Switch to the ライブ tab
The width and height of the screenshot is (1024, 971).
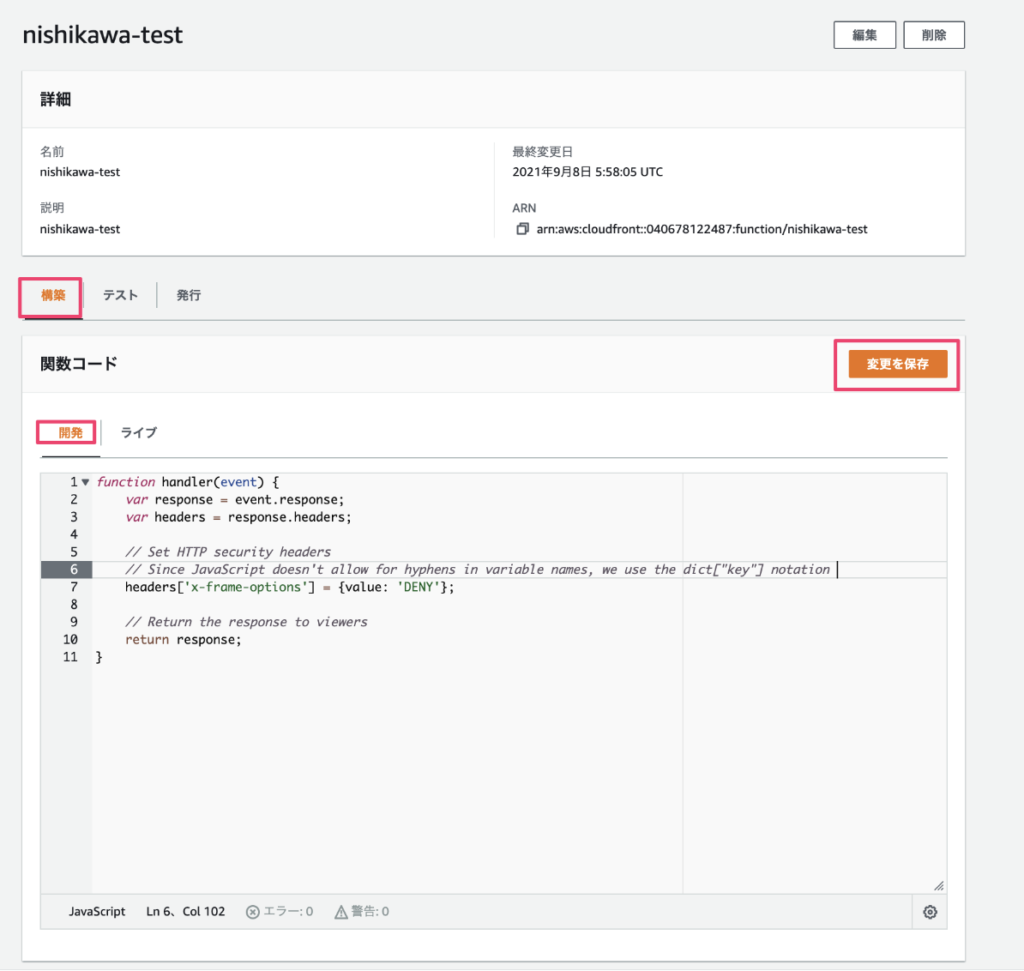click(137, 433)
